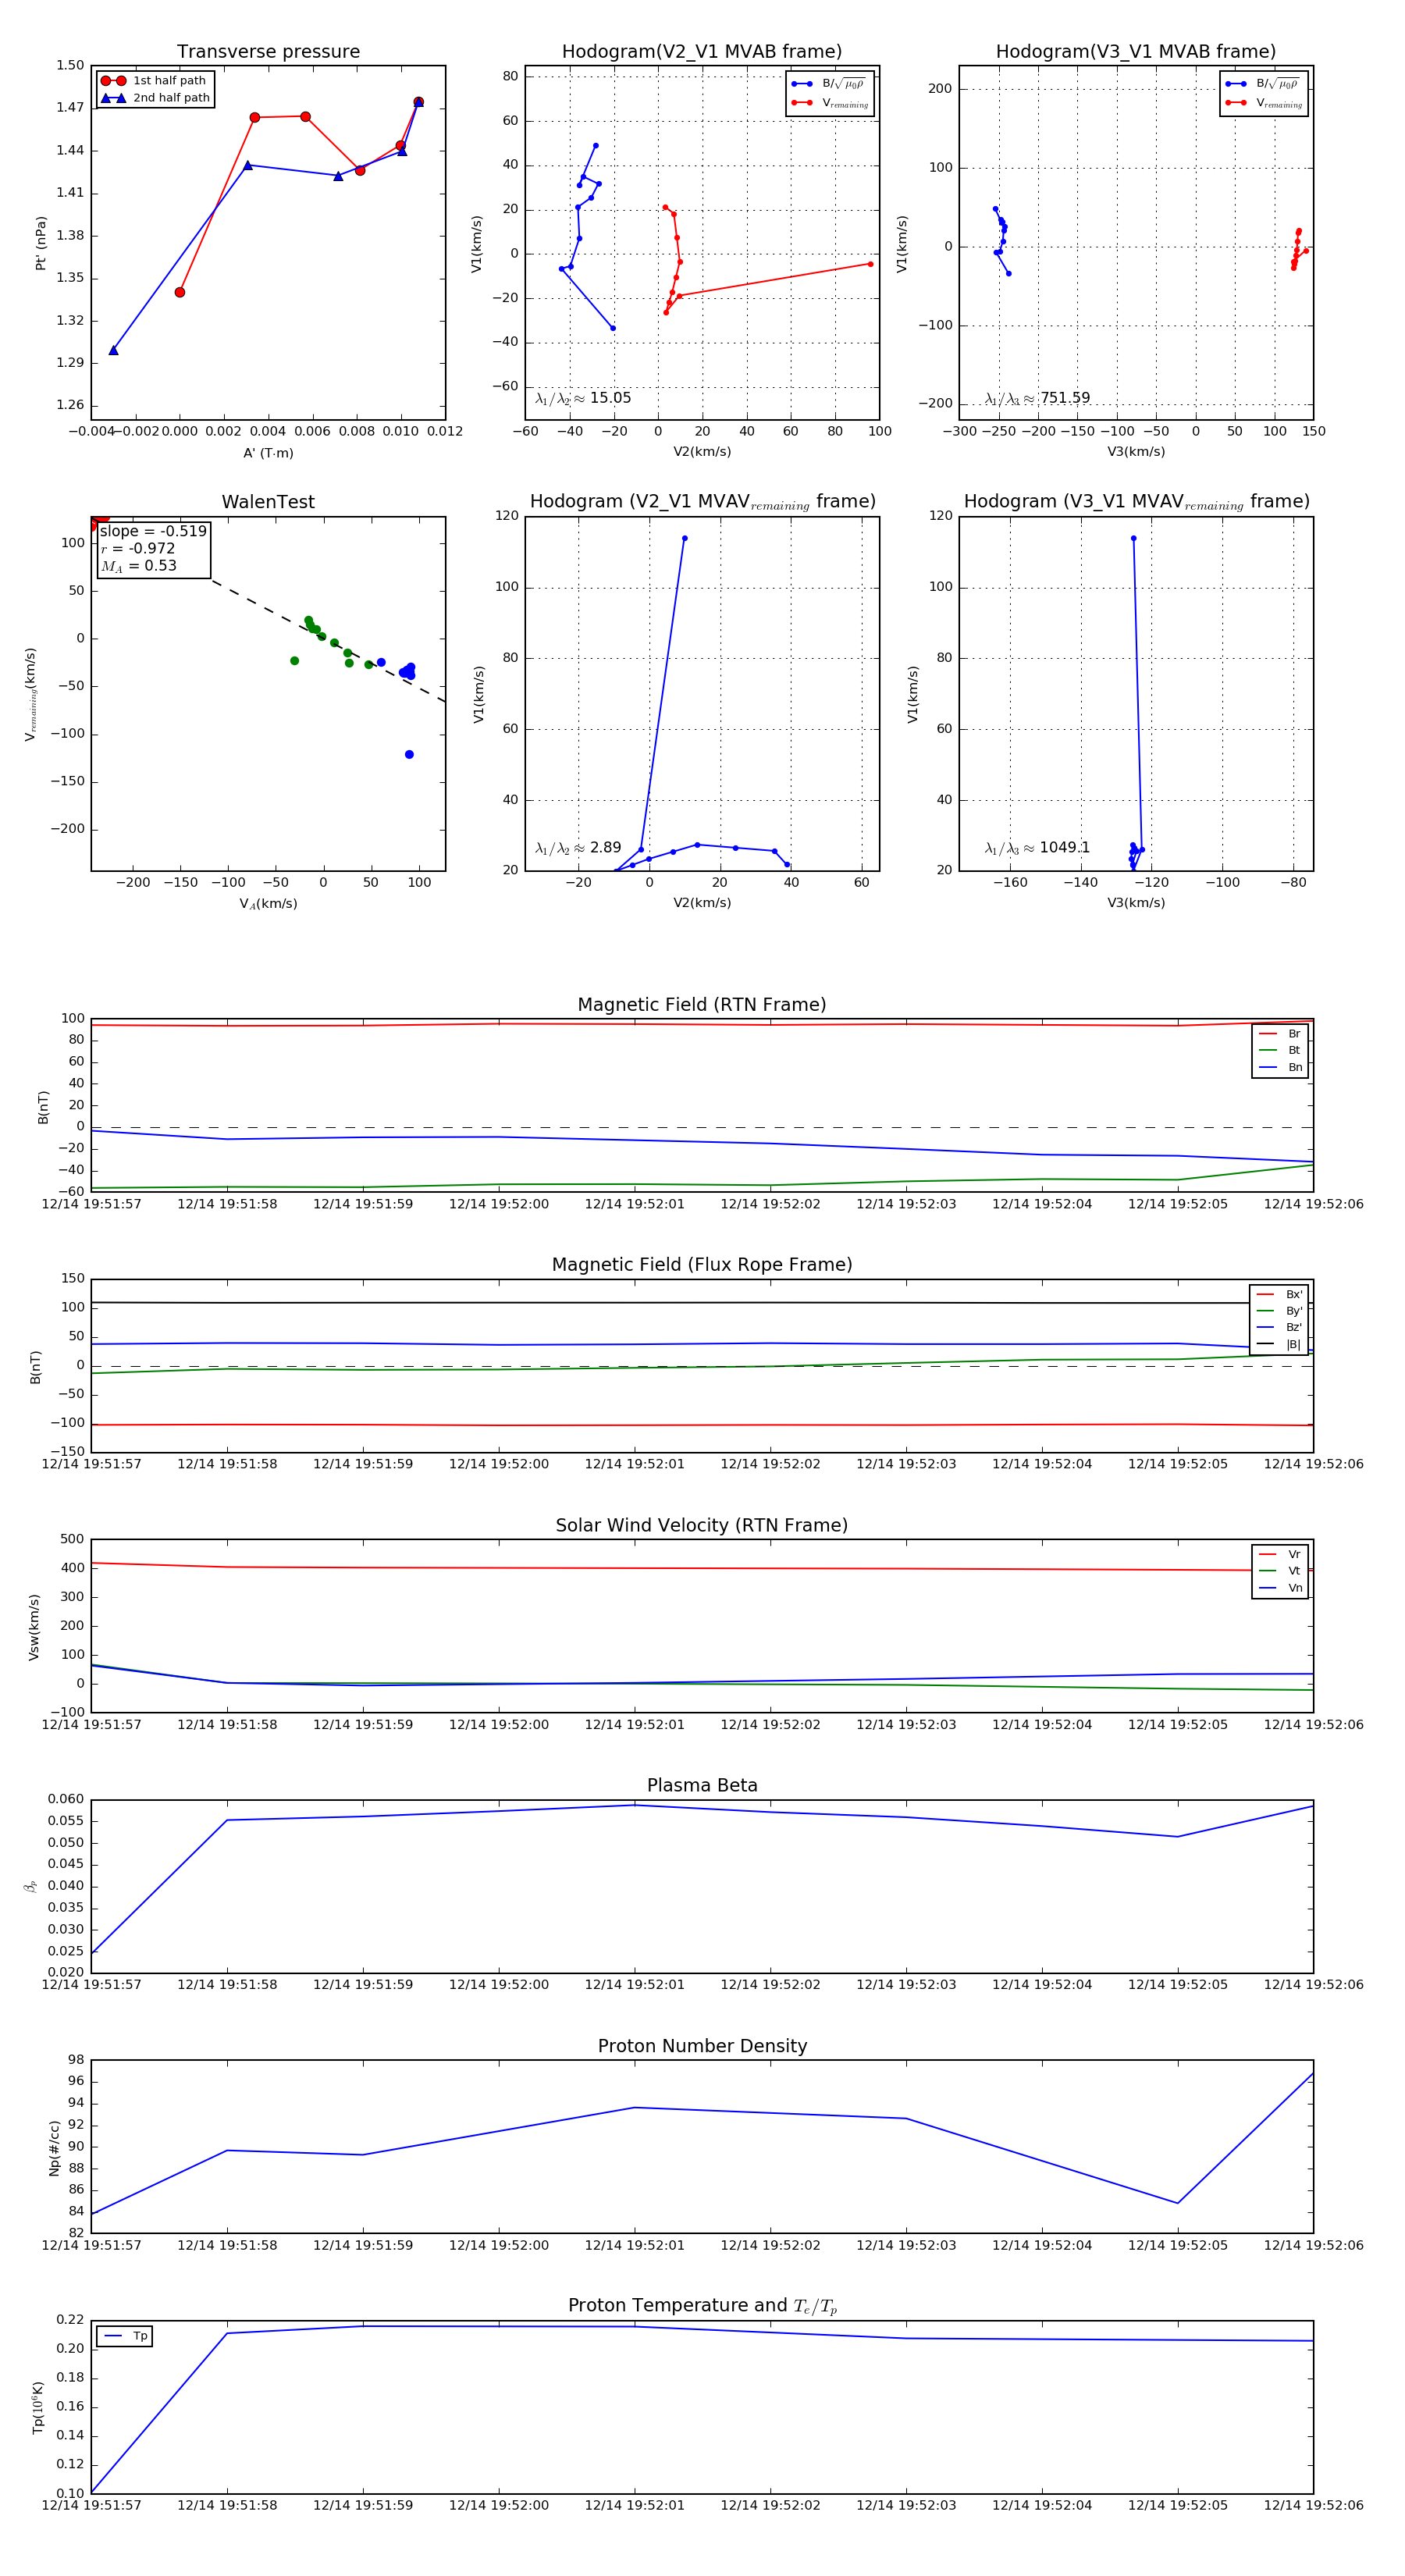Select the 'Br' legend entry
Image resolution: width=1405 pixels, height=2576 pixels.
(1281, 1034)
